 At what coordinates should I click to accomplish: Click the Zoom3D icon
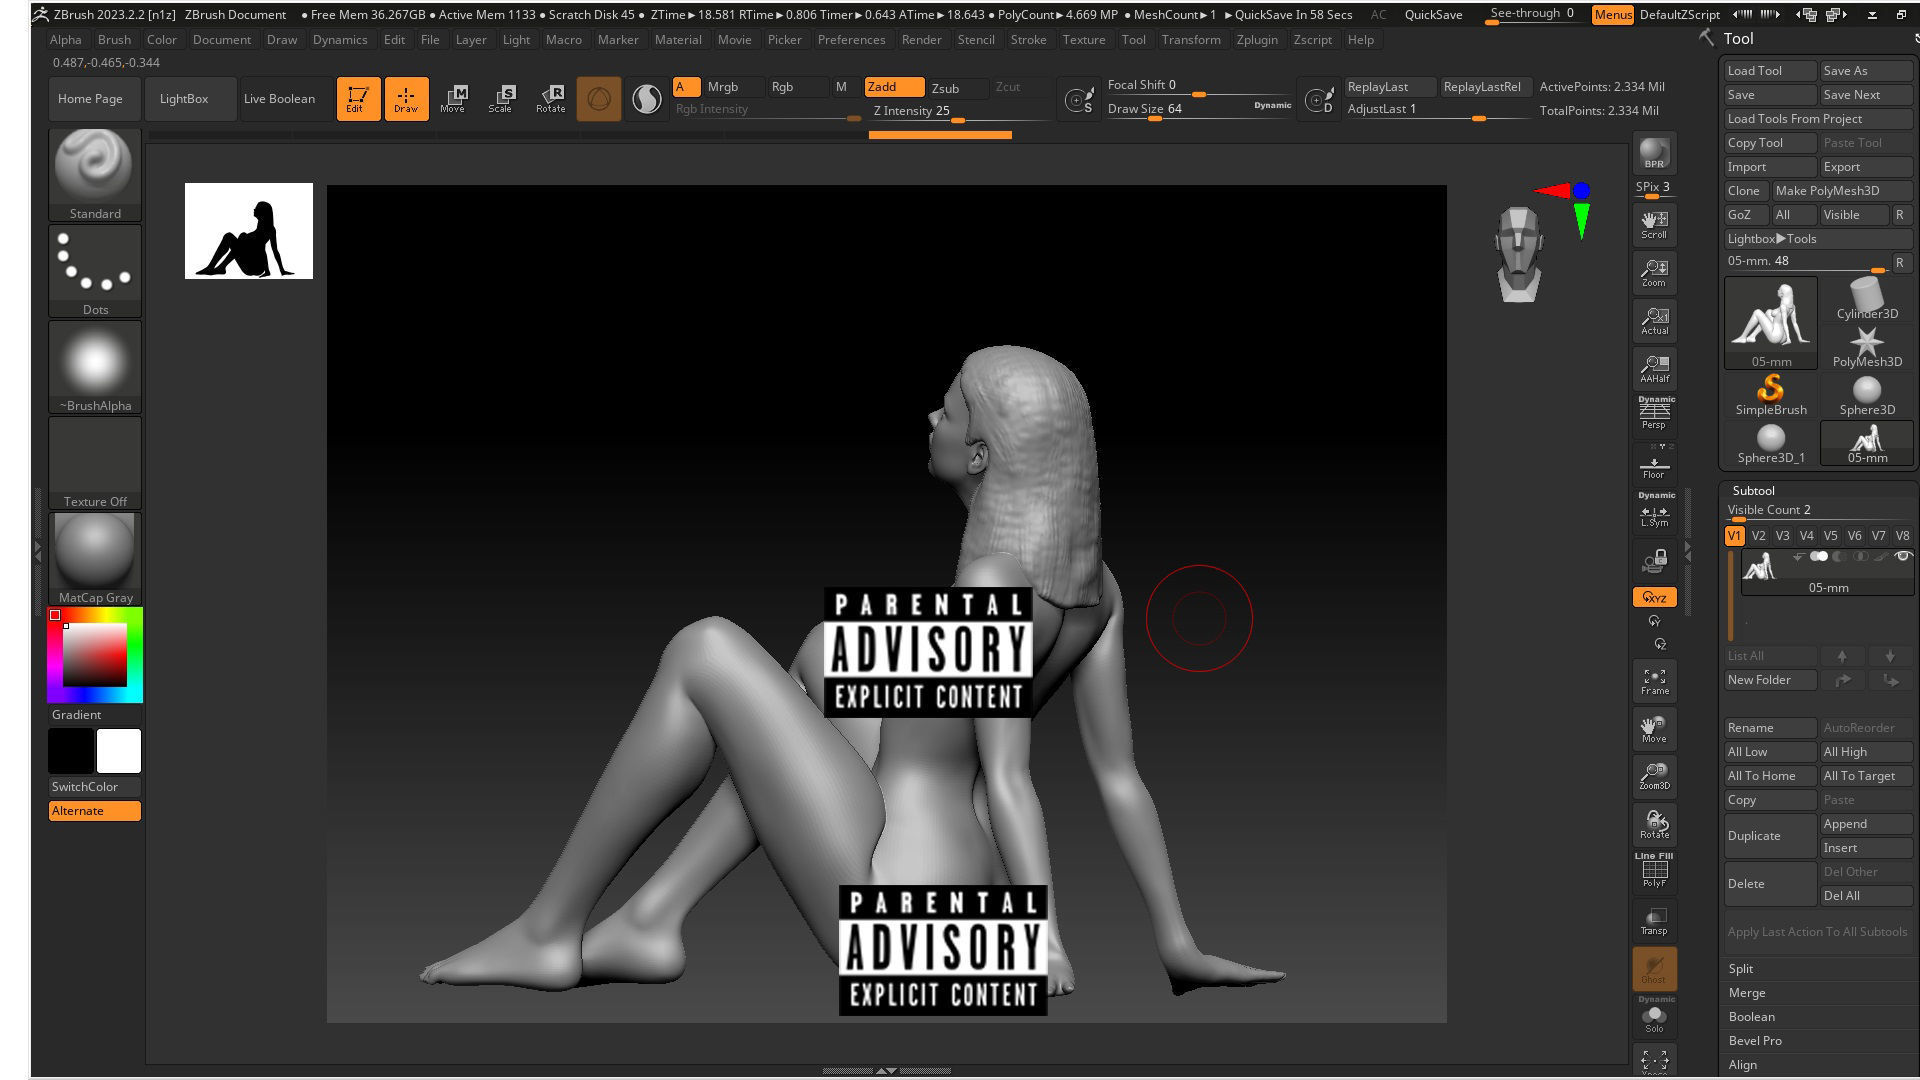tap(1654, 776)
